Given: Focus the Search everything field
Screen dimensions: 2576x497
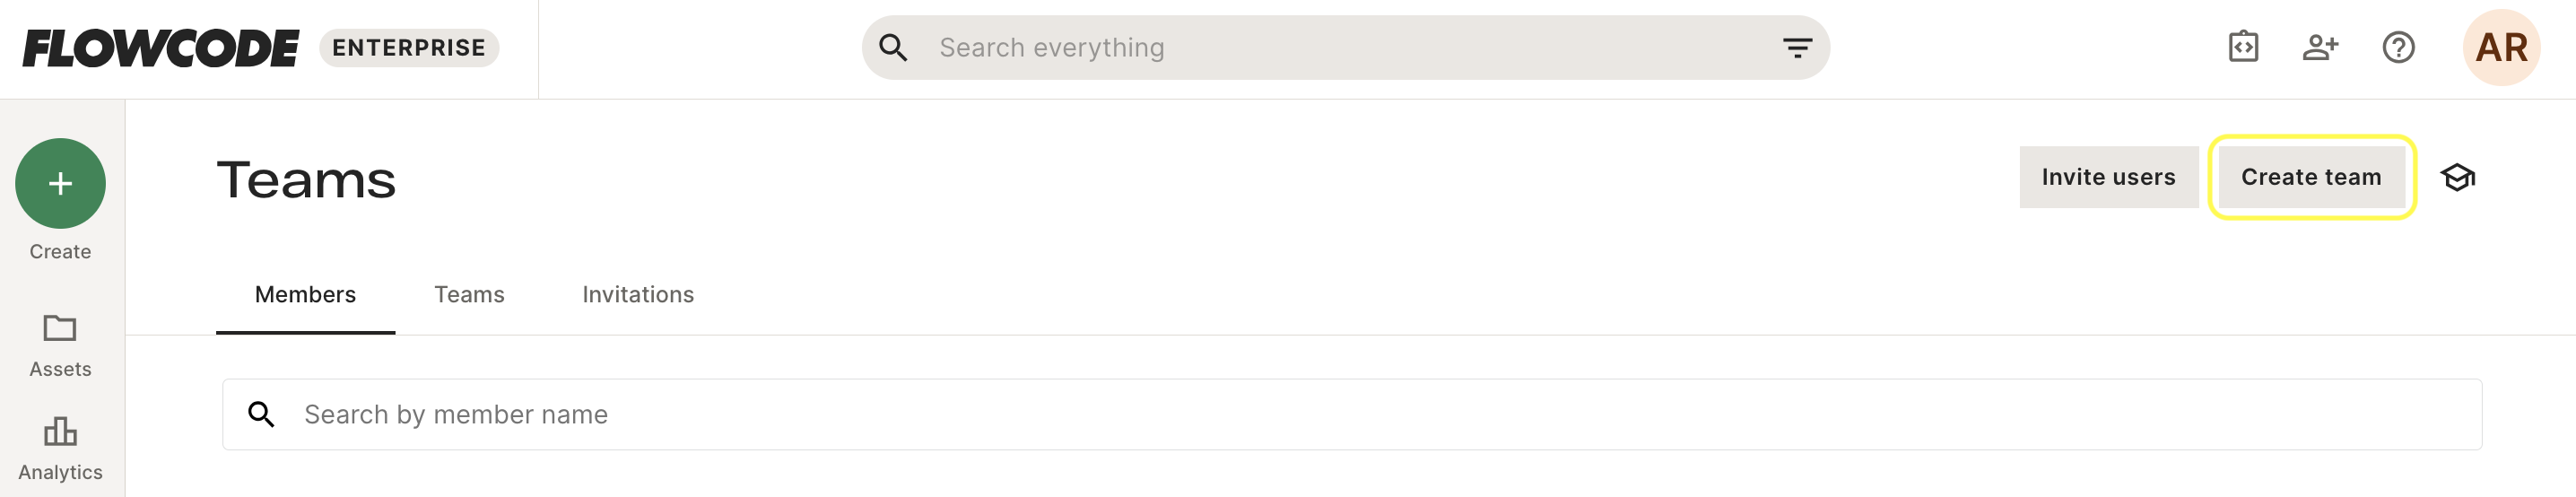Looking at the screenshot, I should tap(1346, 47).
